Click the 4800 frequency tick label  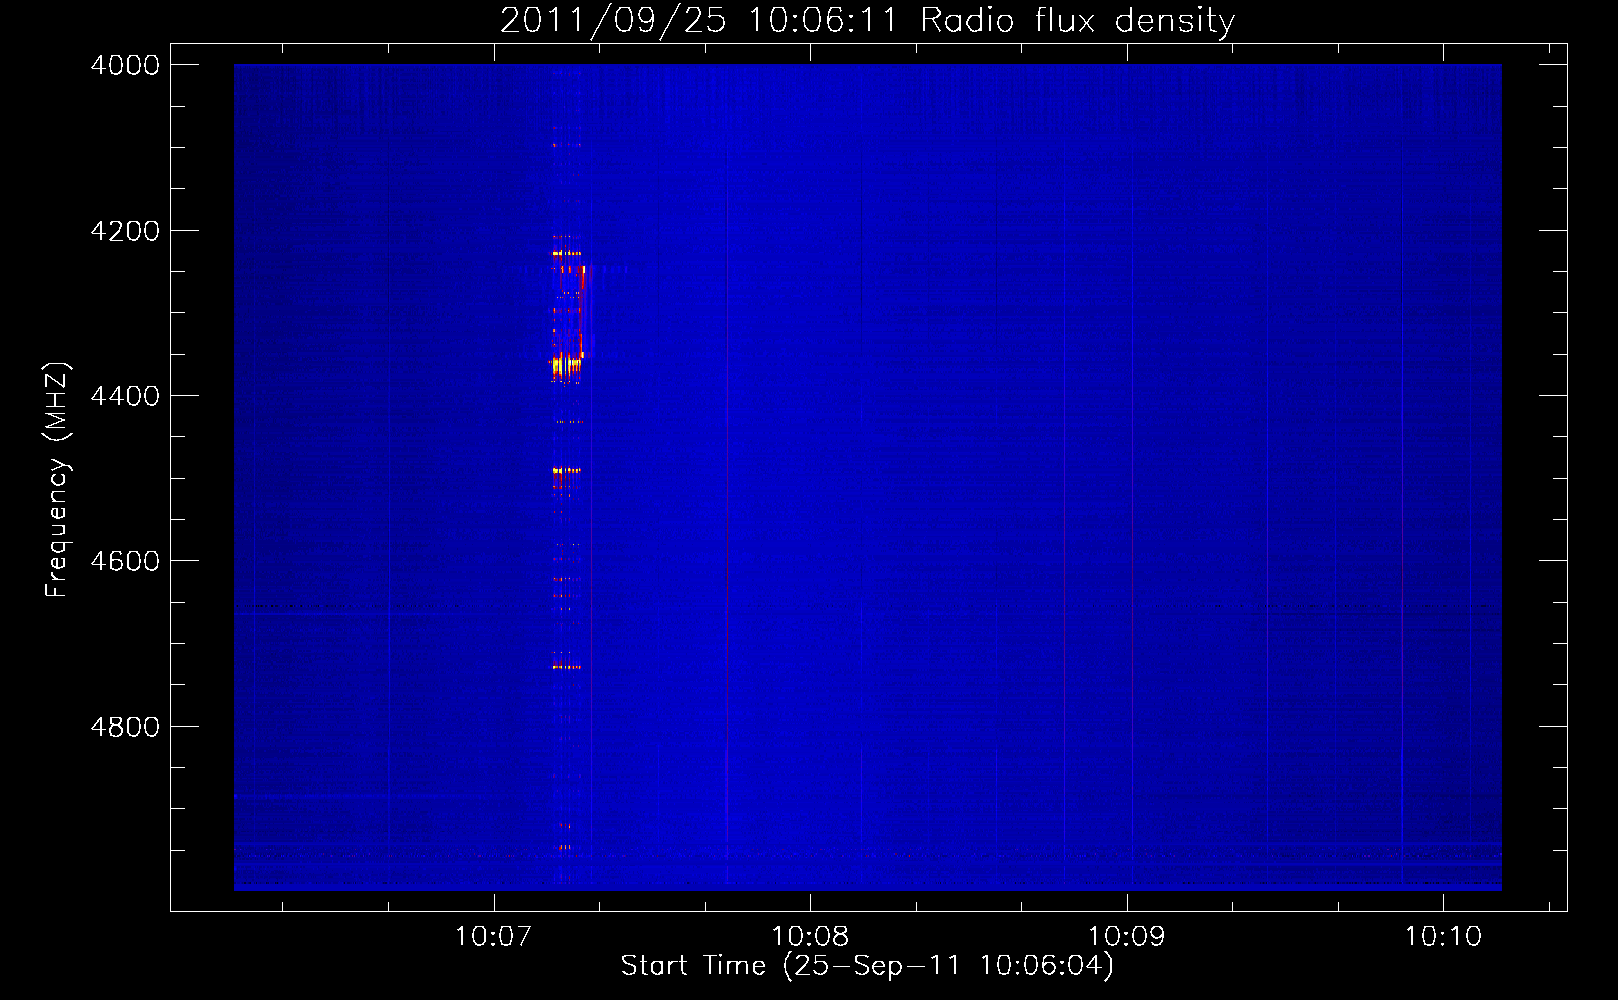point(125,727)
